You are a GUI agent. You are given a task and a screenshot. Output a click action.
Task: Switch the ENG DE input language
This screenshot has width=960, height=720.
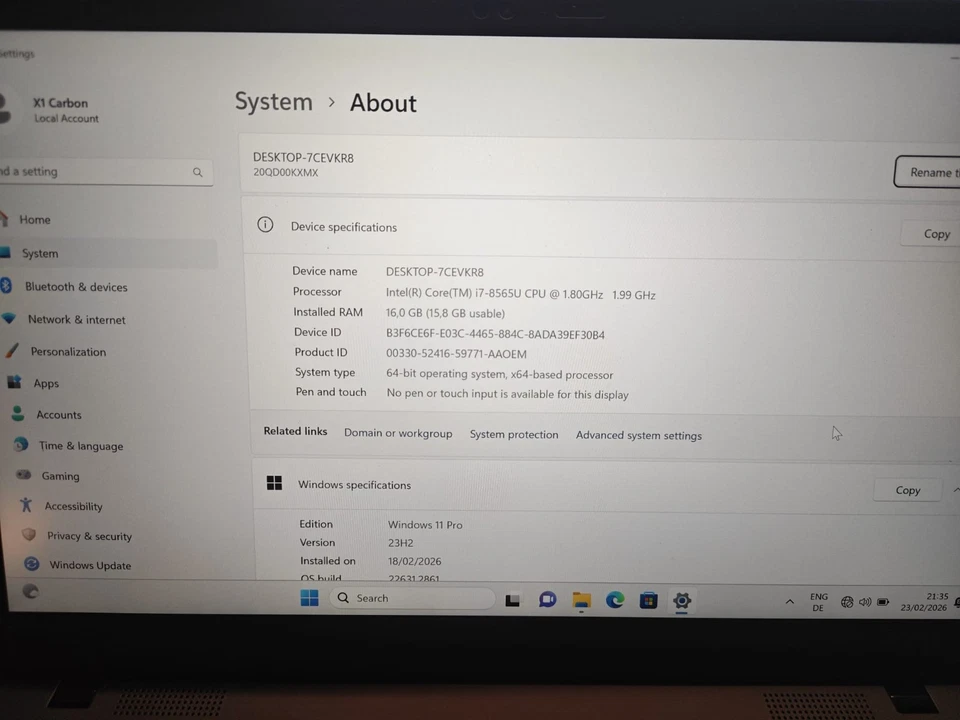point(819,602)
